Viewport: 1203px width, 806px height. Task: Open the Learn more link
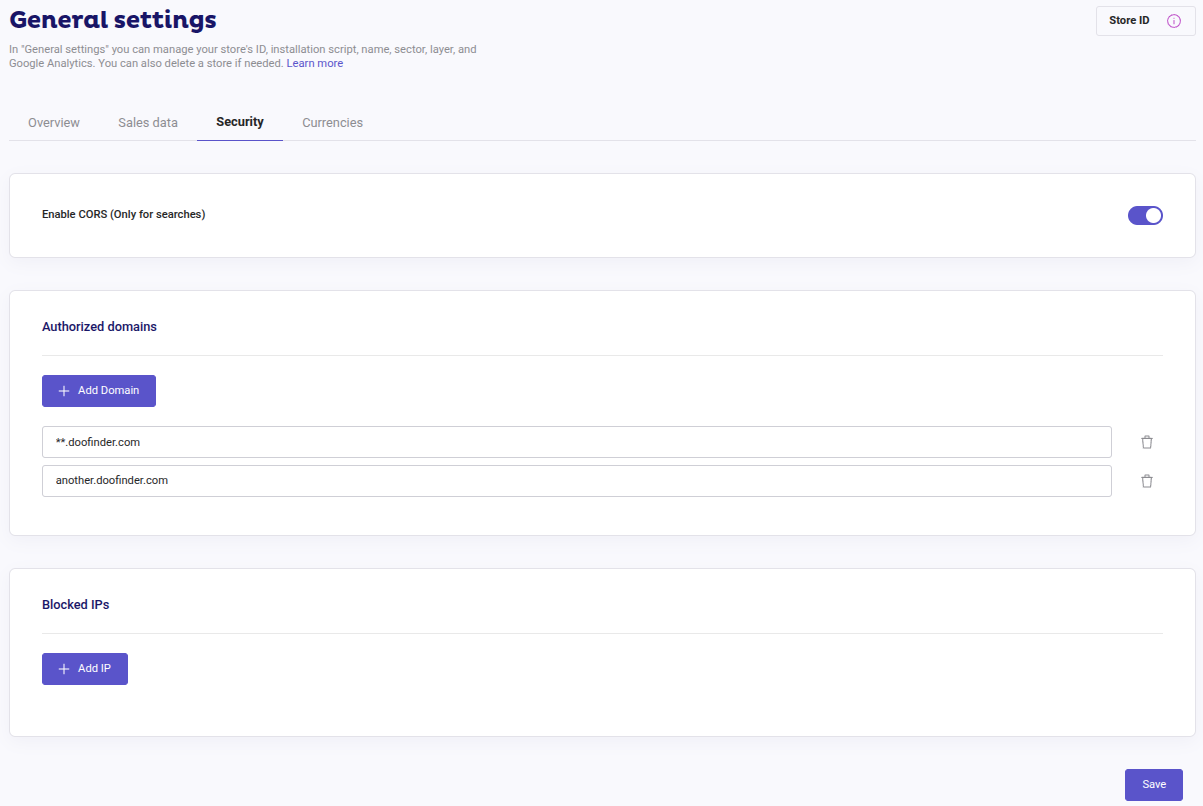point(314,63)
